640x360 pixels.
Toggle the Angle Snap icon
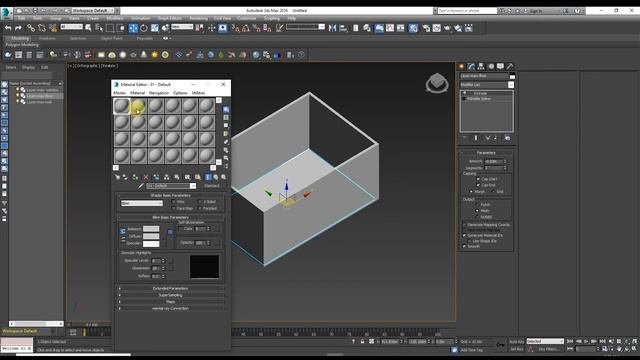point(246,28)
